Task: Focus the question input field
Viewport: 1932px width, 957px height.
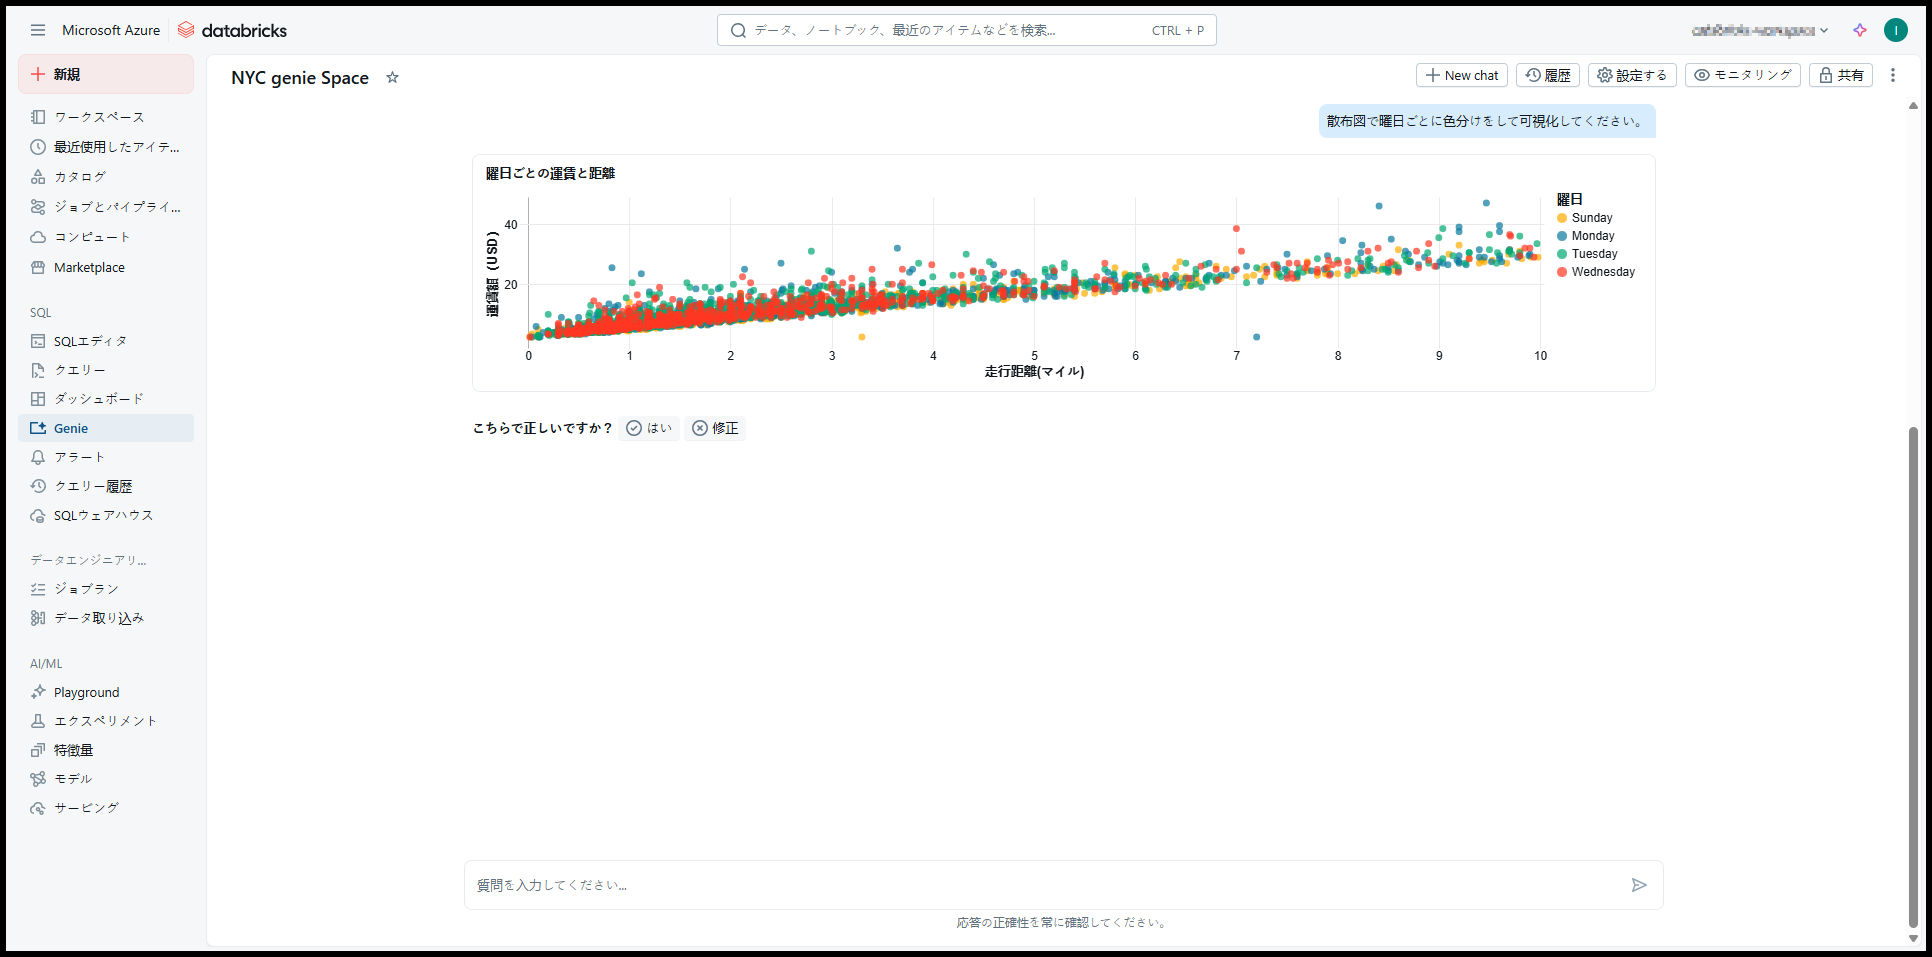Action: (1040, 885)
